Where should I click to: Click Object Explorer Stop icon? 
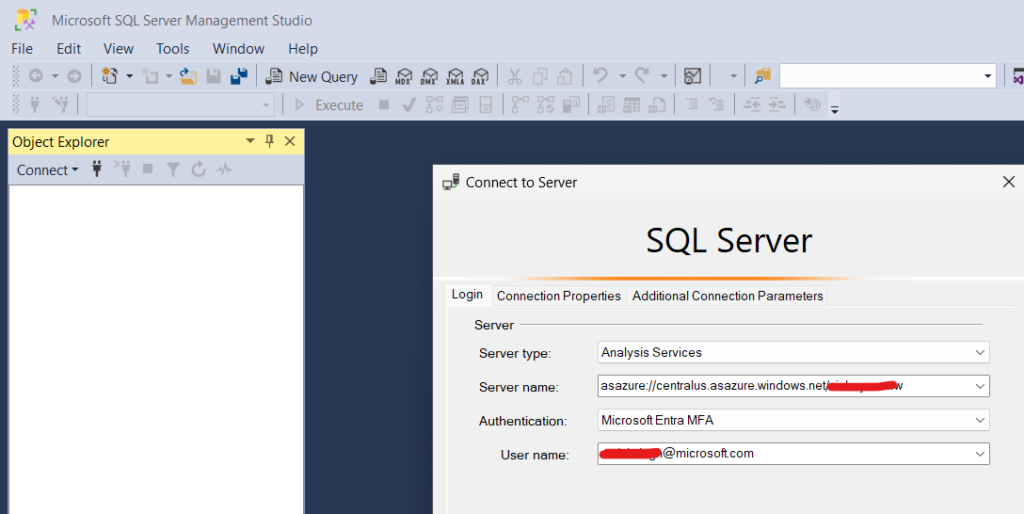click(148, 169)
